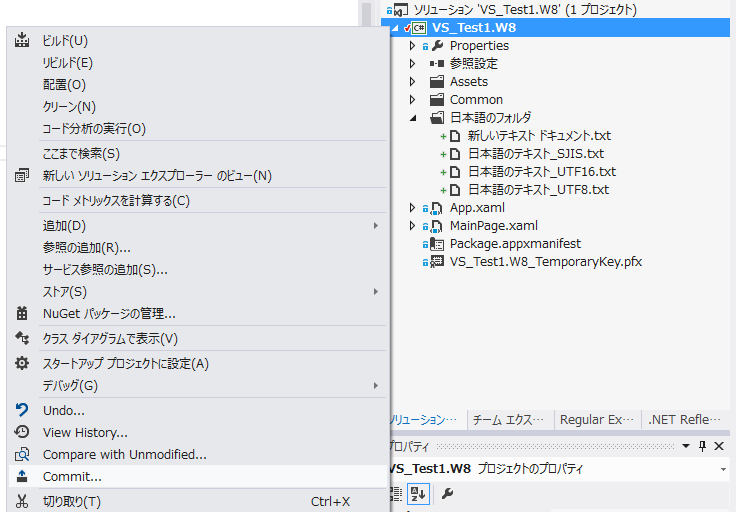The width and height of the screenshot is (736, 512).
Task: Click the categorized view icon in Properties
Action: click(396, 494)
